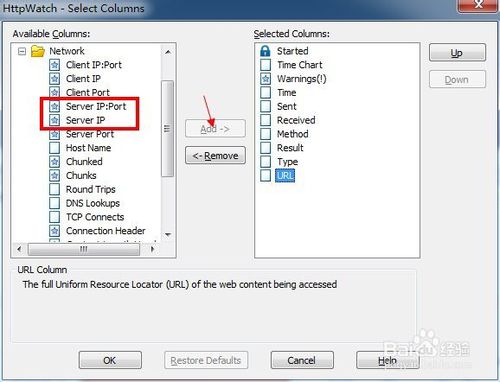The width and height of the screenshot is (500, 382).
Task: Select highlighted URL in selected columns
Action: (x=285, y=175)
